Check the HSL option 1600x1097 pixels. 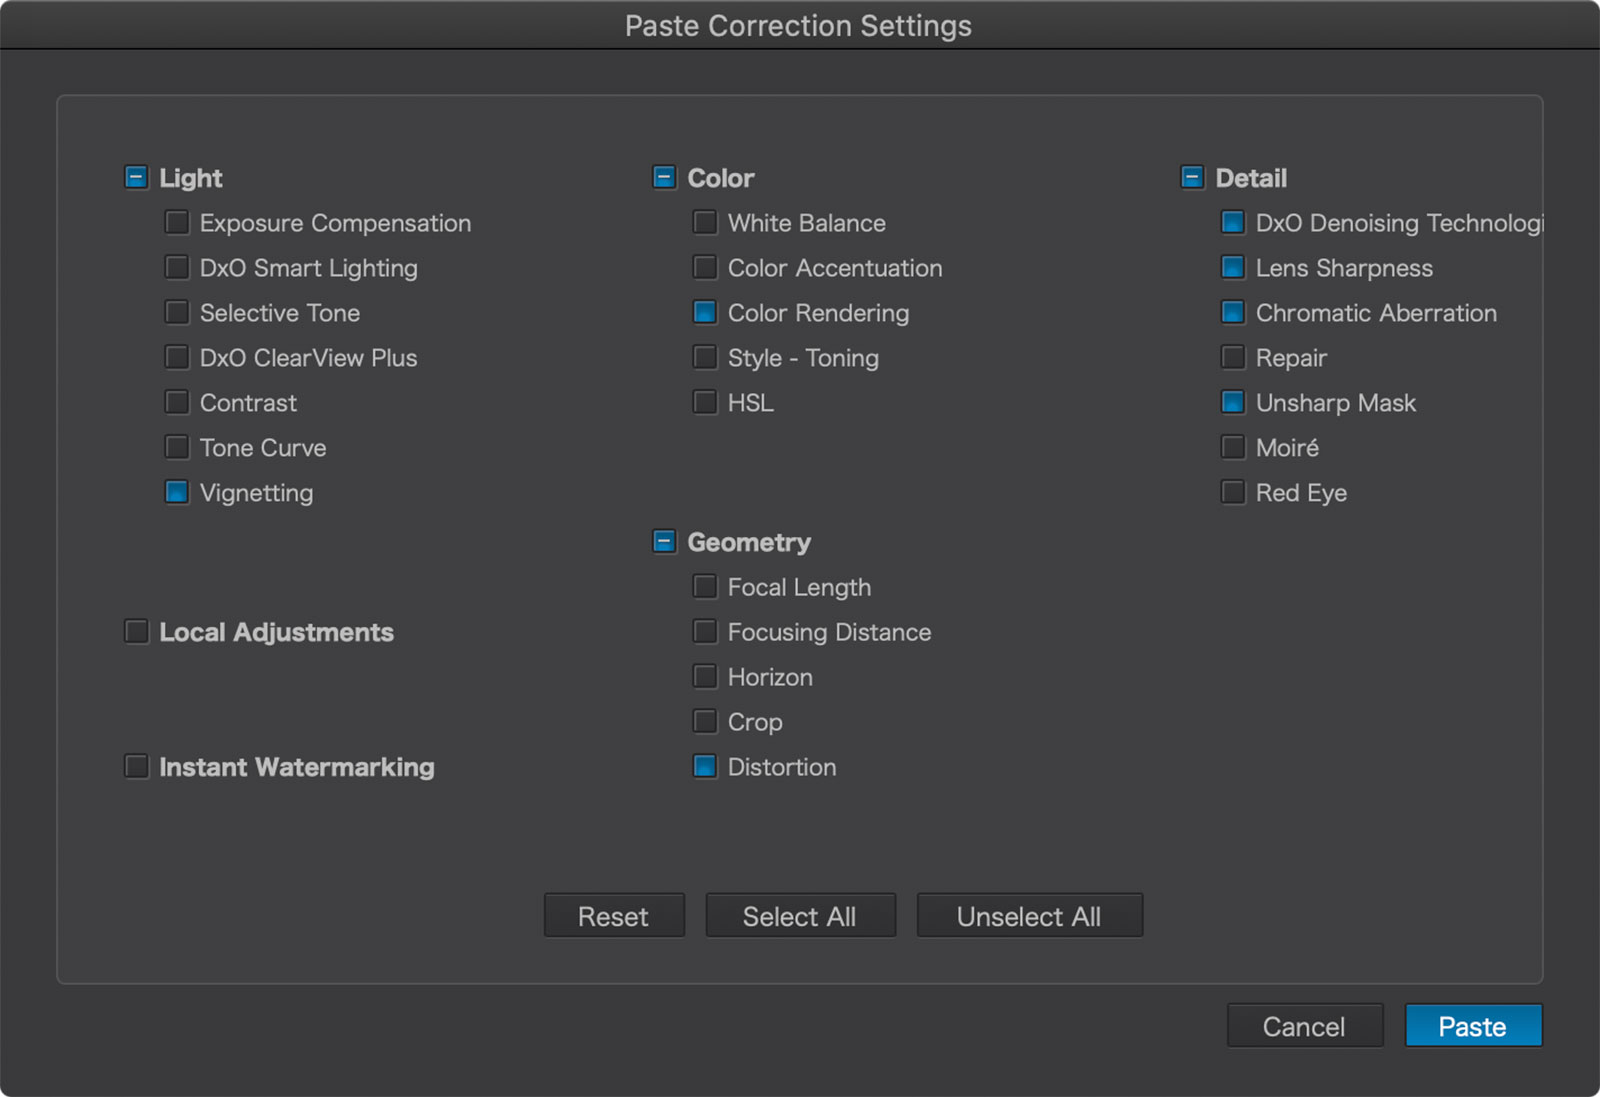click(705, 402)
